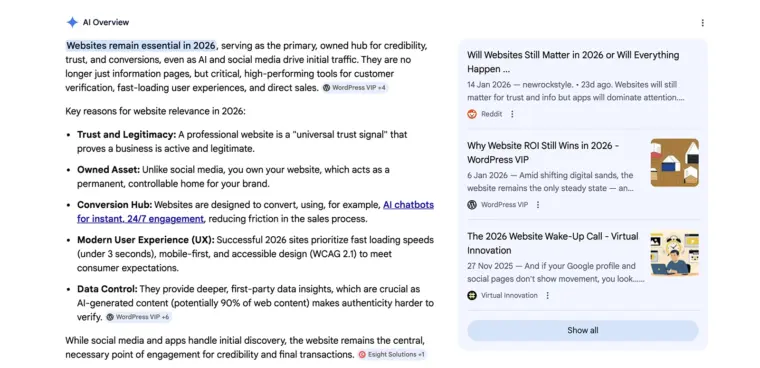Open the WordPress VIP +4 citation chip
This screenshot has width=760, height=368.
pyautogui.click(x=355, y=88)
